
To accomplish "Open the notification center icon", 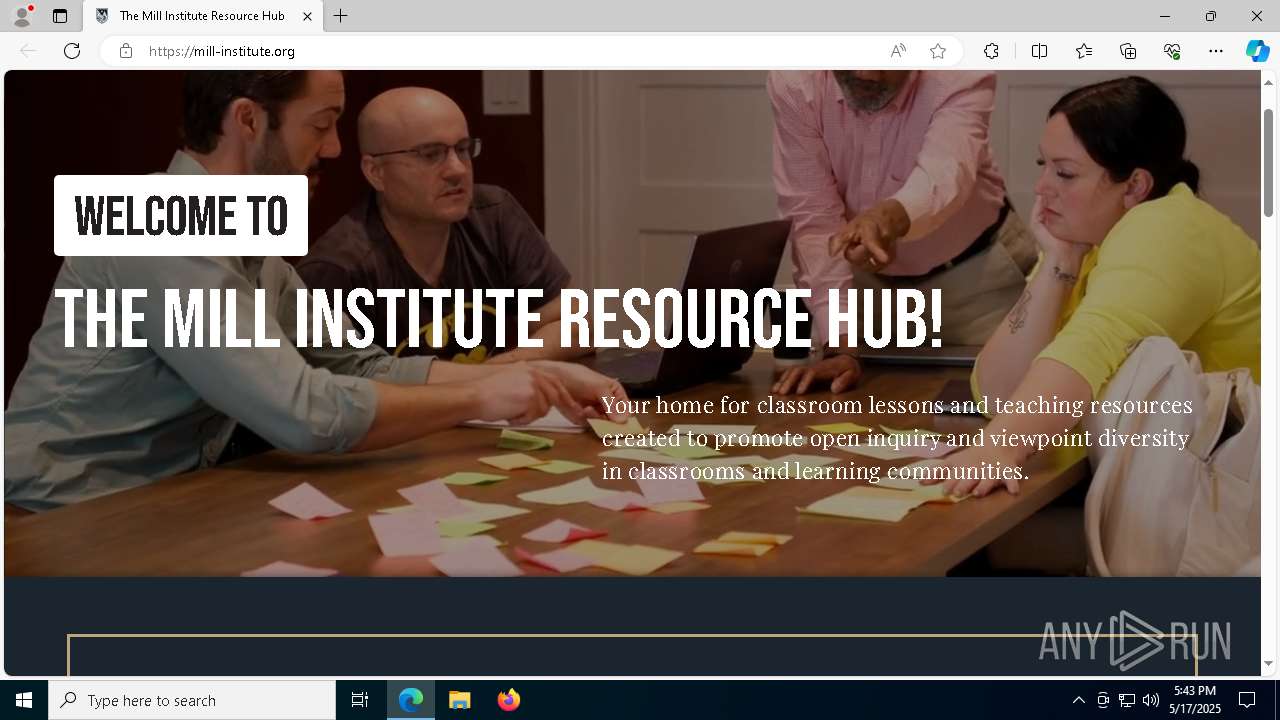I will (1247, 700).
